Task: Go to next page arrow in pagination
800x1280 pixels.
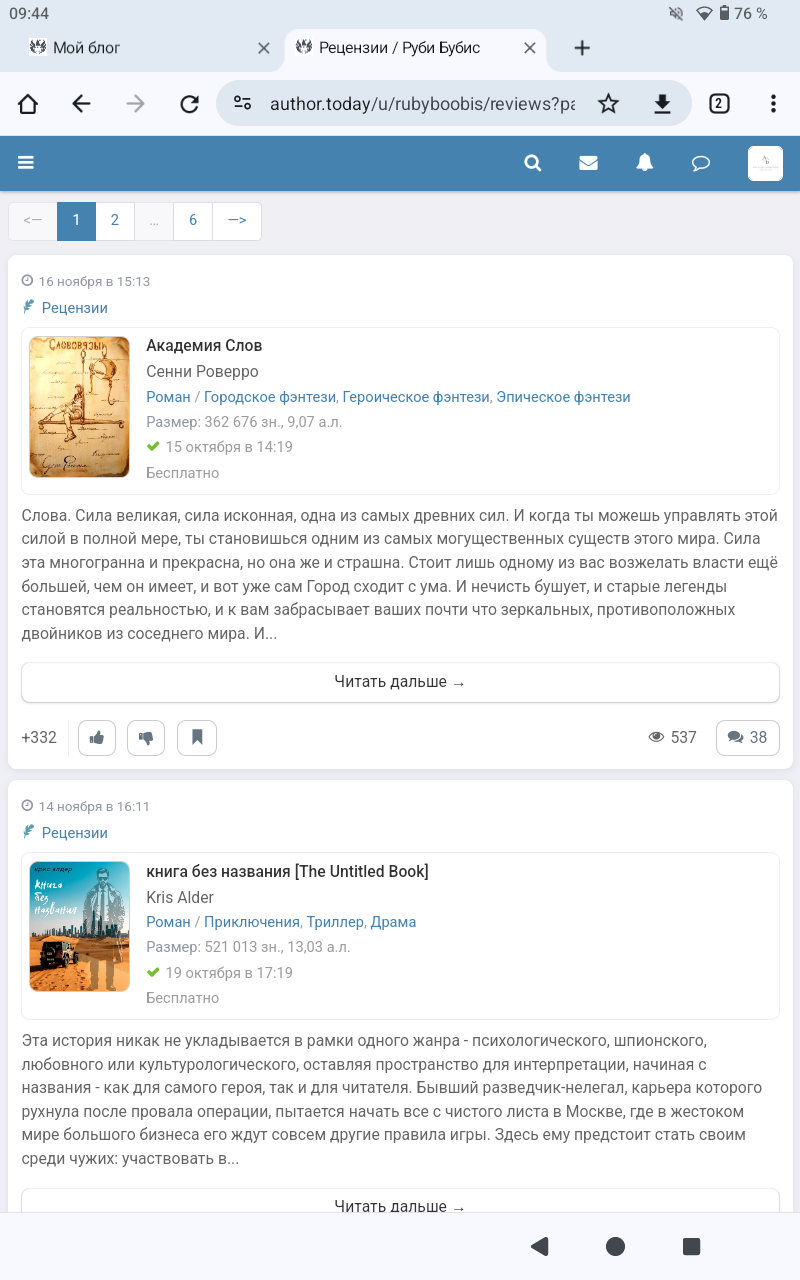Action: click(x=237, y=221)
